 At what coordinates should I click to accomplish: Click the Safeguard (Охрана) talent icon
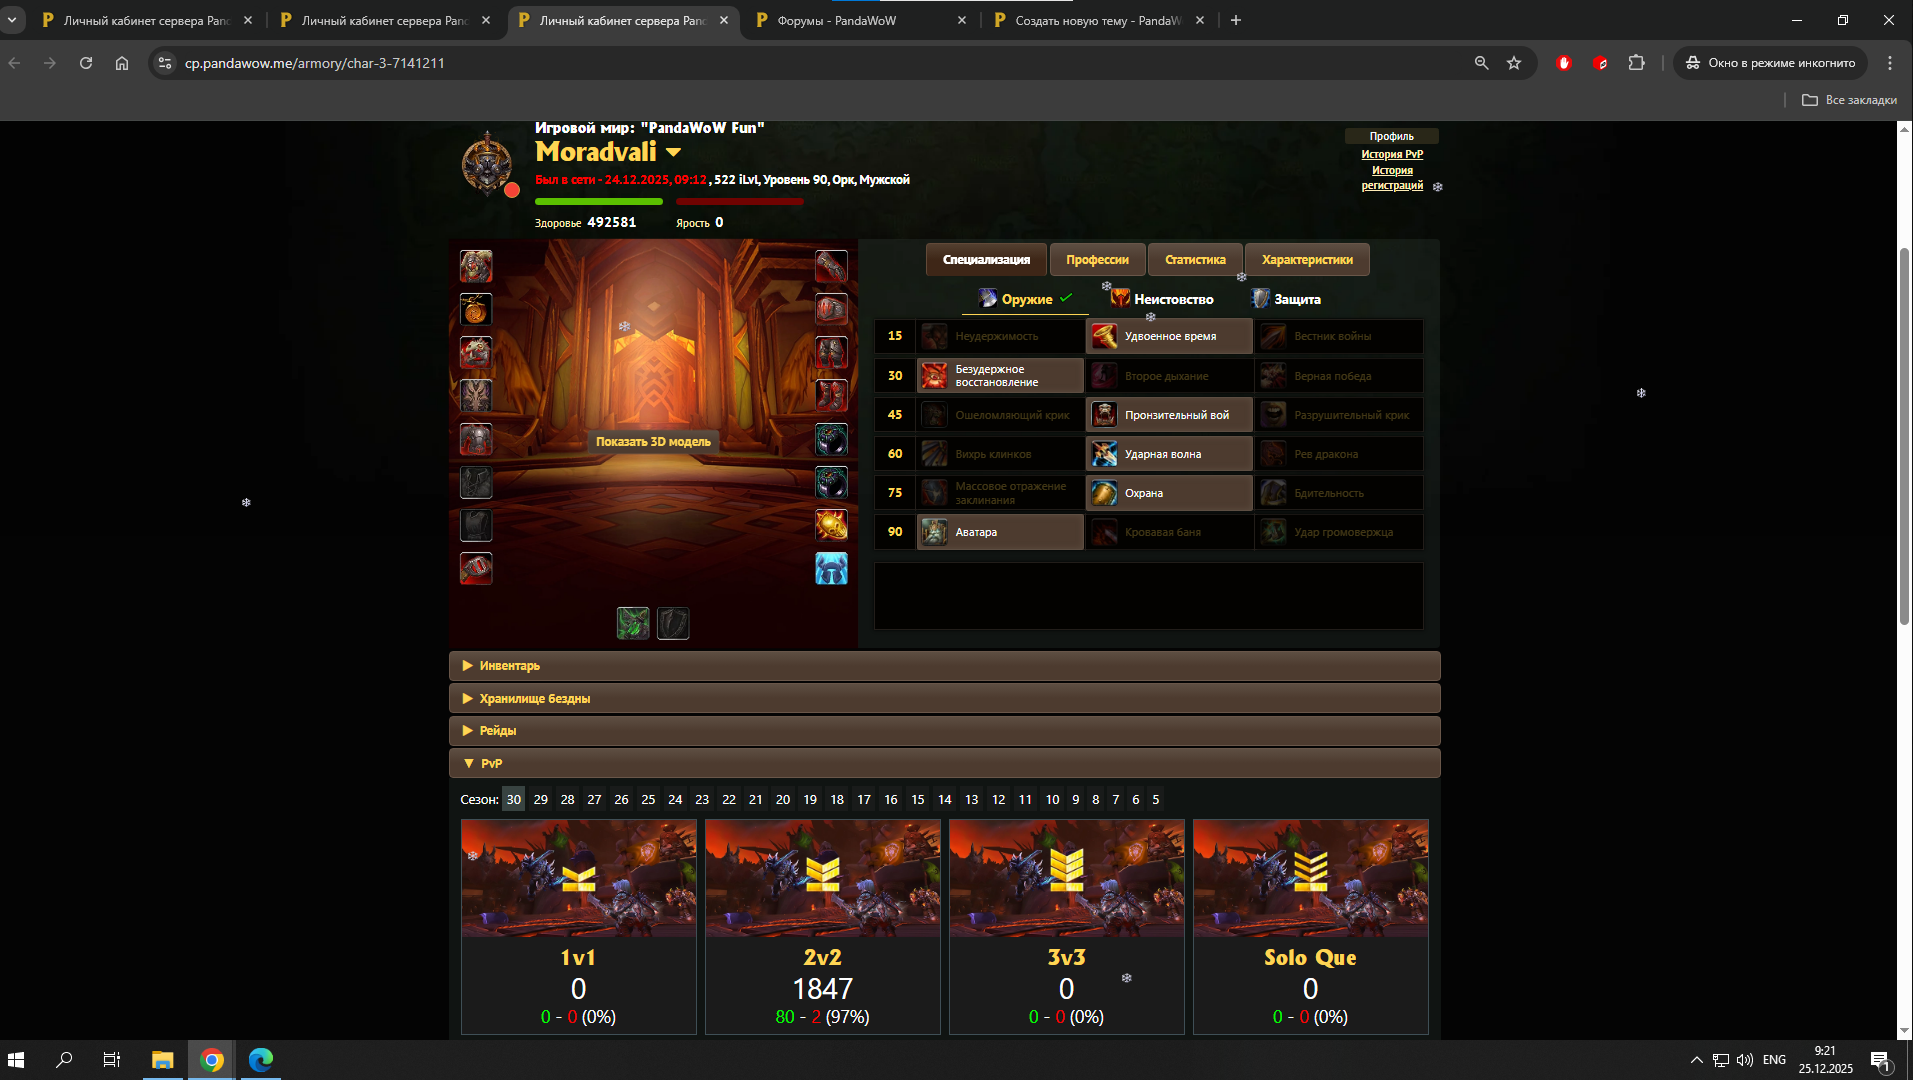(x=1104, y=493)
